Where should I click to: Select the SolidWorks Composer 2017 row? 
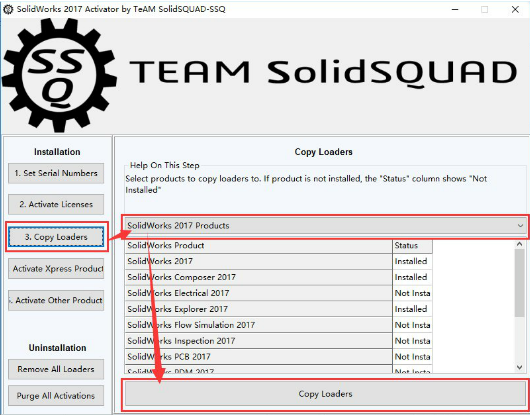(259, 277)
